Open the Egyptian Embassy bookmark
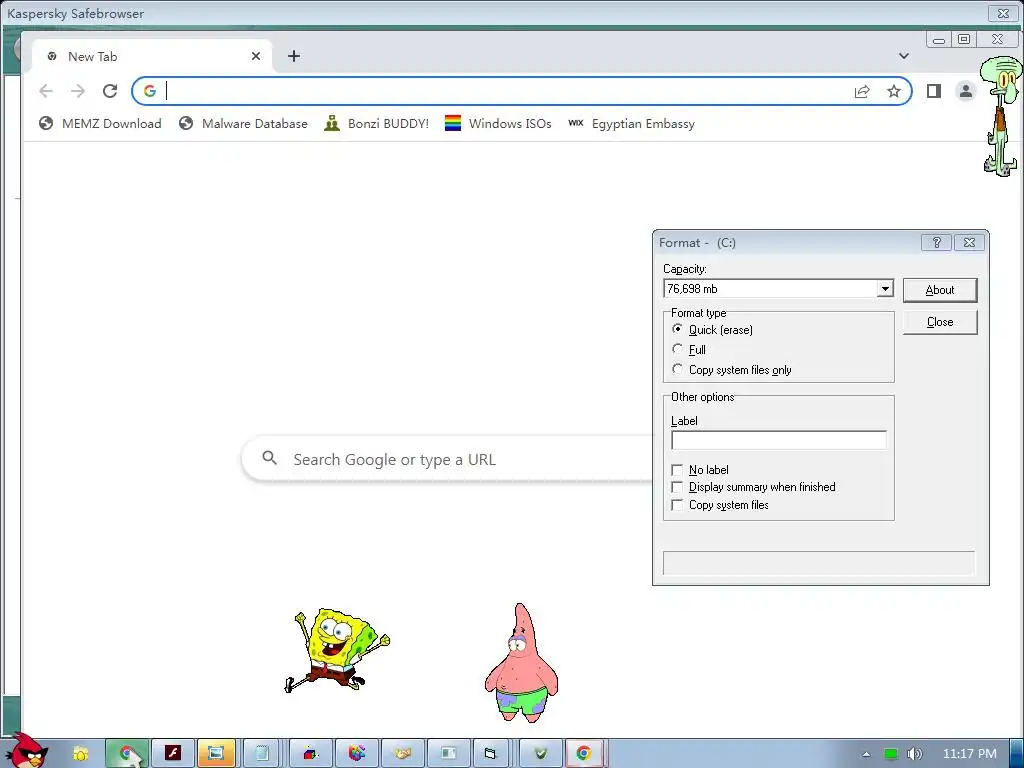Viewport: 1024px width, 768px height. click(x=632, y=123)
